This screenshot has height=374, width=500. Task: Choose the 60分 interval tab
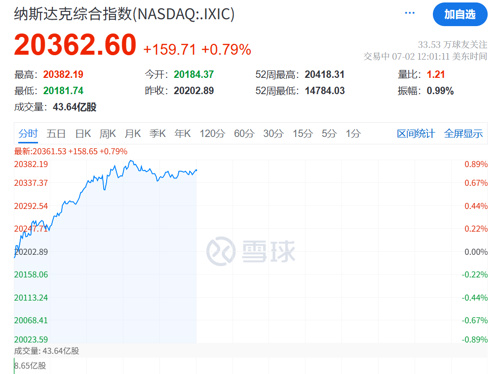pyautogui.click(x=244, y=134)
